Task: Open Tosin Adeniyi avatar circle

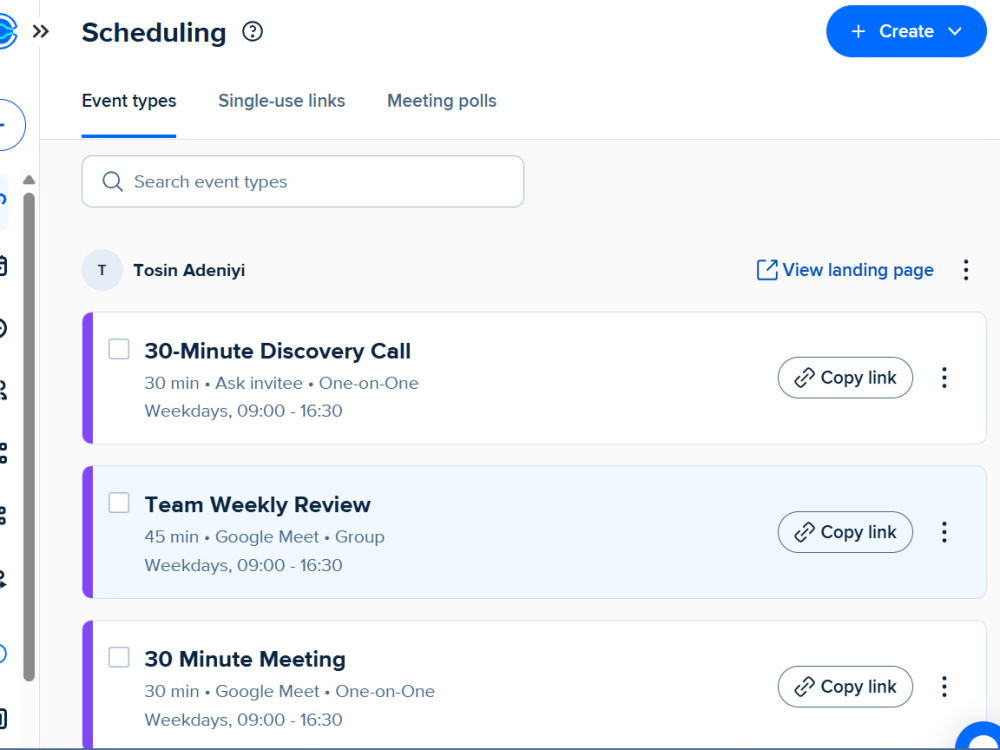Action: click(x=102, y=270)
